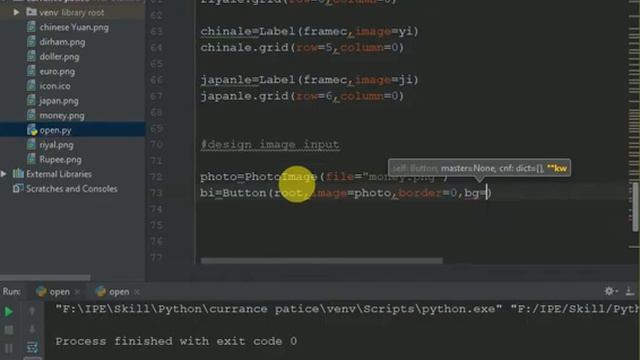Expand the External Libraries node arrow
The width and height of the screenshot is (640, 360).
click(x=4, y=174)
